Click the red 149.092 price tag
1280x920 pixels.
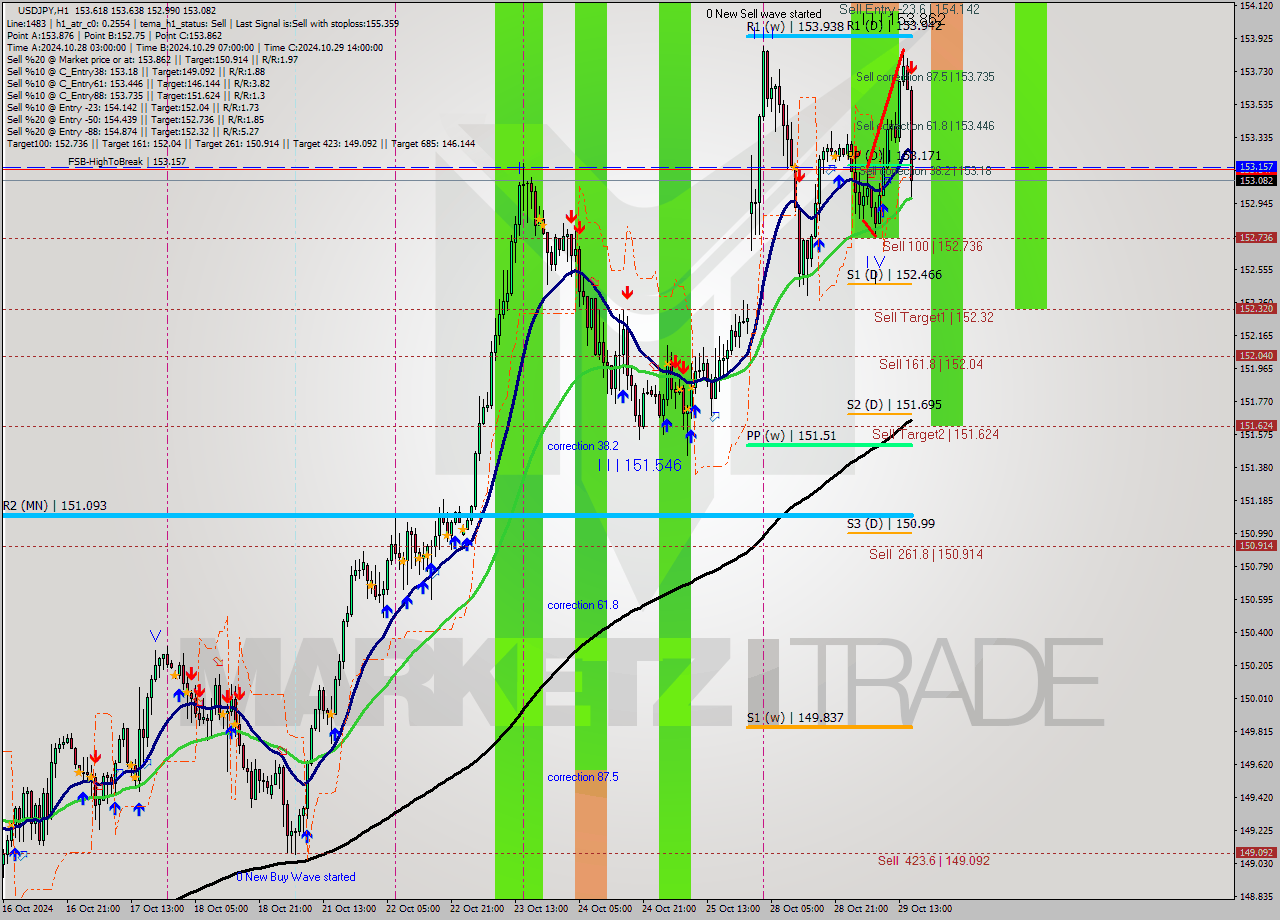click(1256, 853)
